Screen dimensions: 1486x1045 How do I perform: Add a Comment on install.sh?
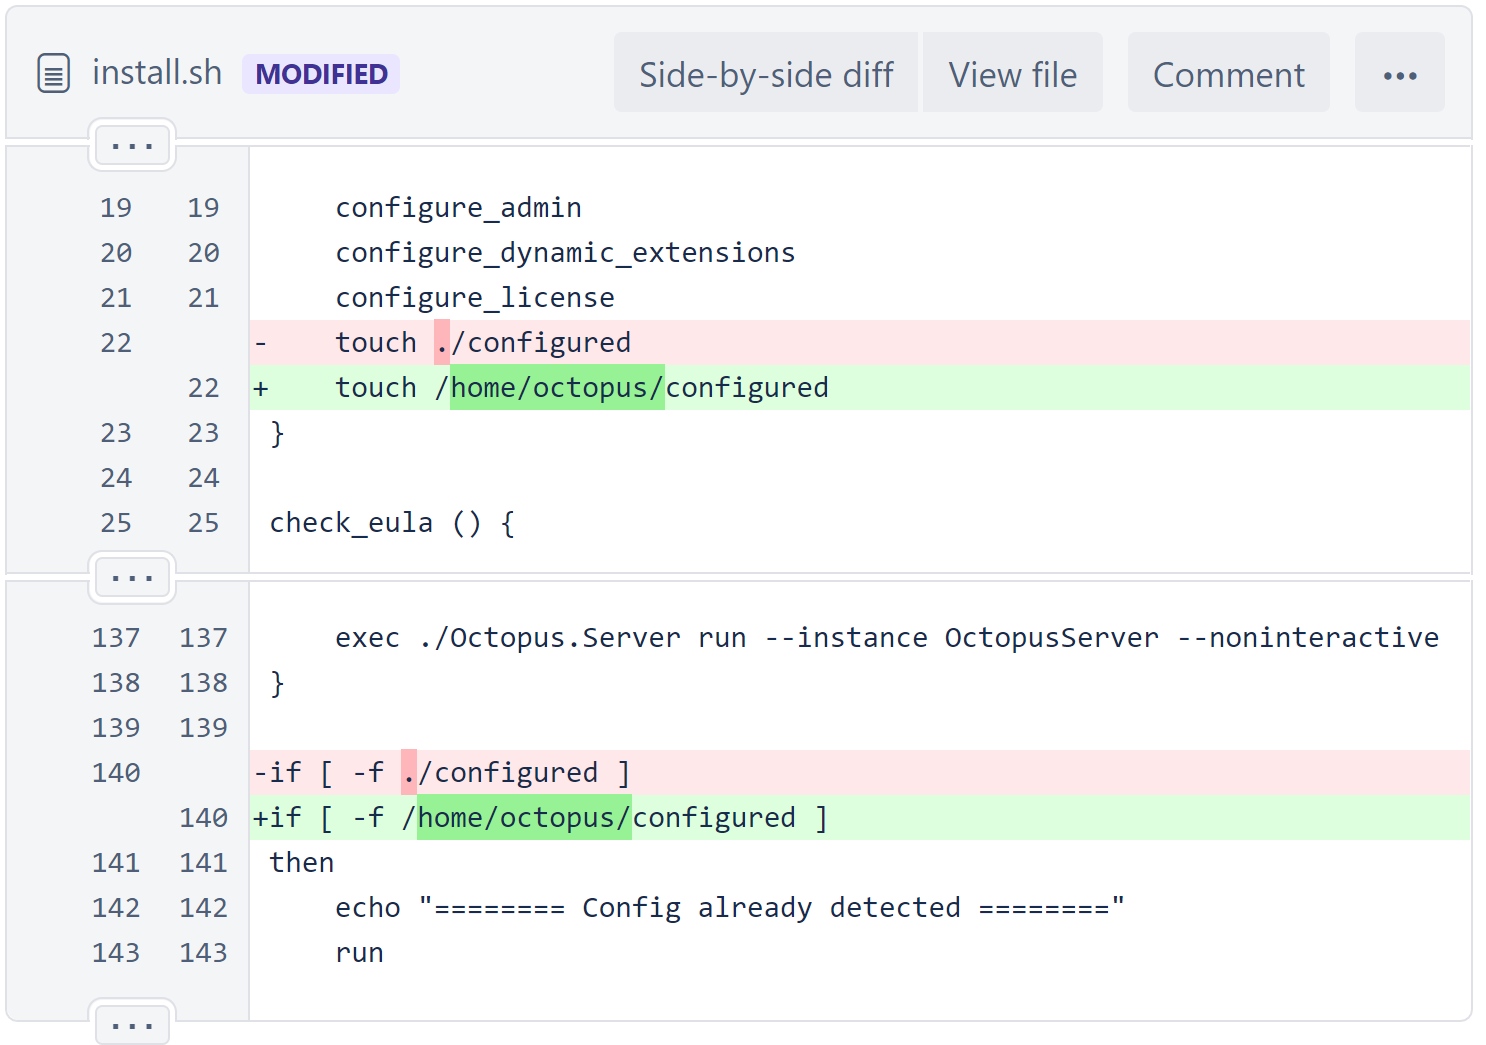[1228, 74]
